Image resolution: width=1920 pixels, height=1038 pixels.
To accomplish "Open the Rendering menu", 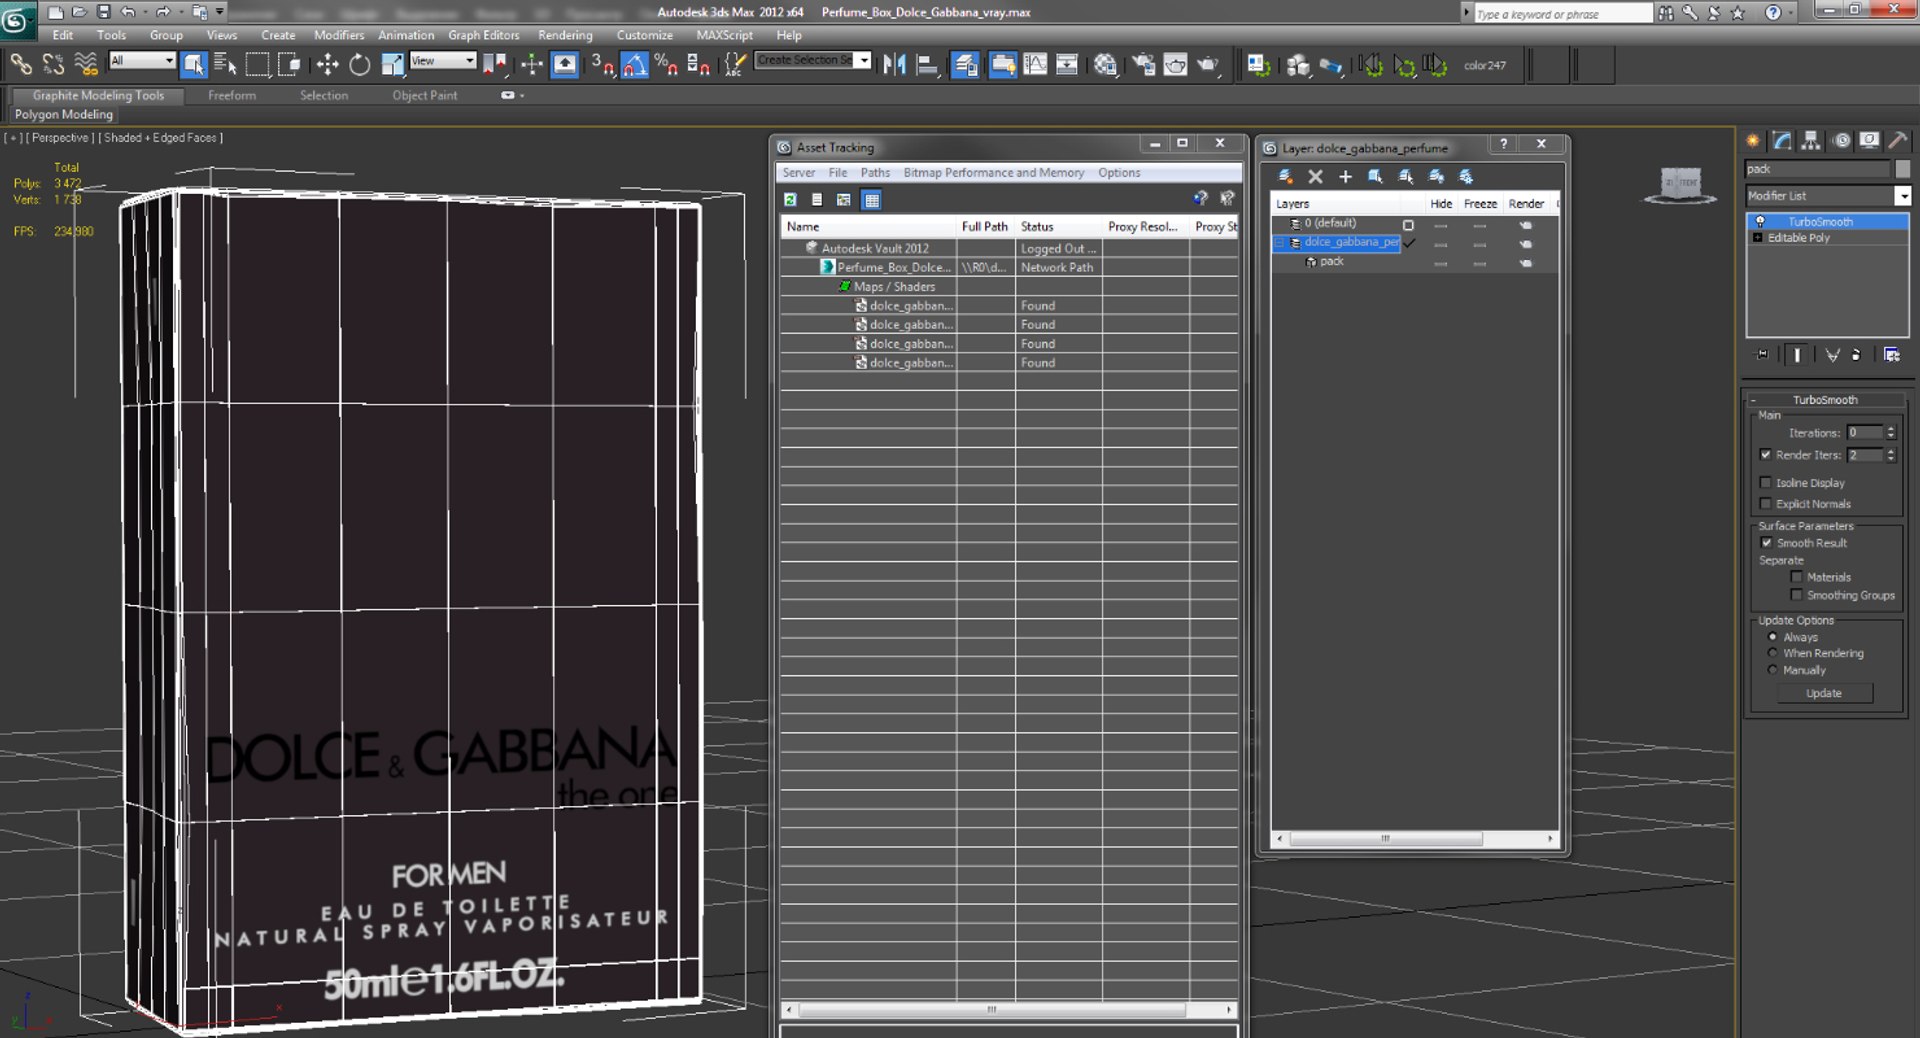I will (x=565, y=35).
